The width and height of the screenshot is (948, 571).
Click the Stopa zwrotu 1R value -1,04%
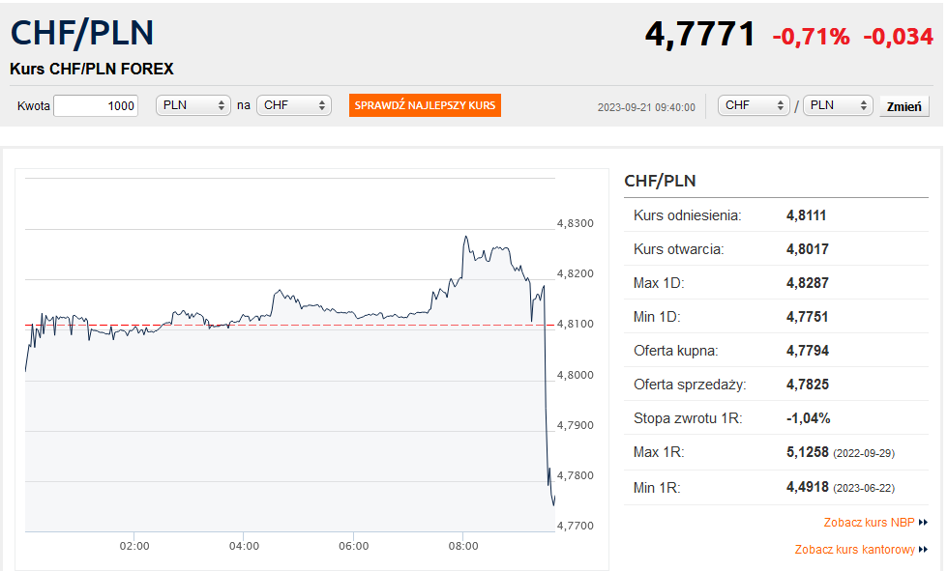click(x=808, y=419)
